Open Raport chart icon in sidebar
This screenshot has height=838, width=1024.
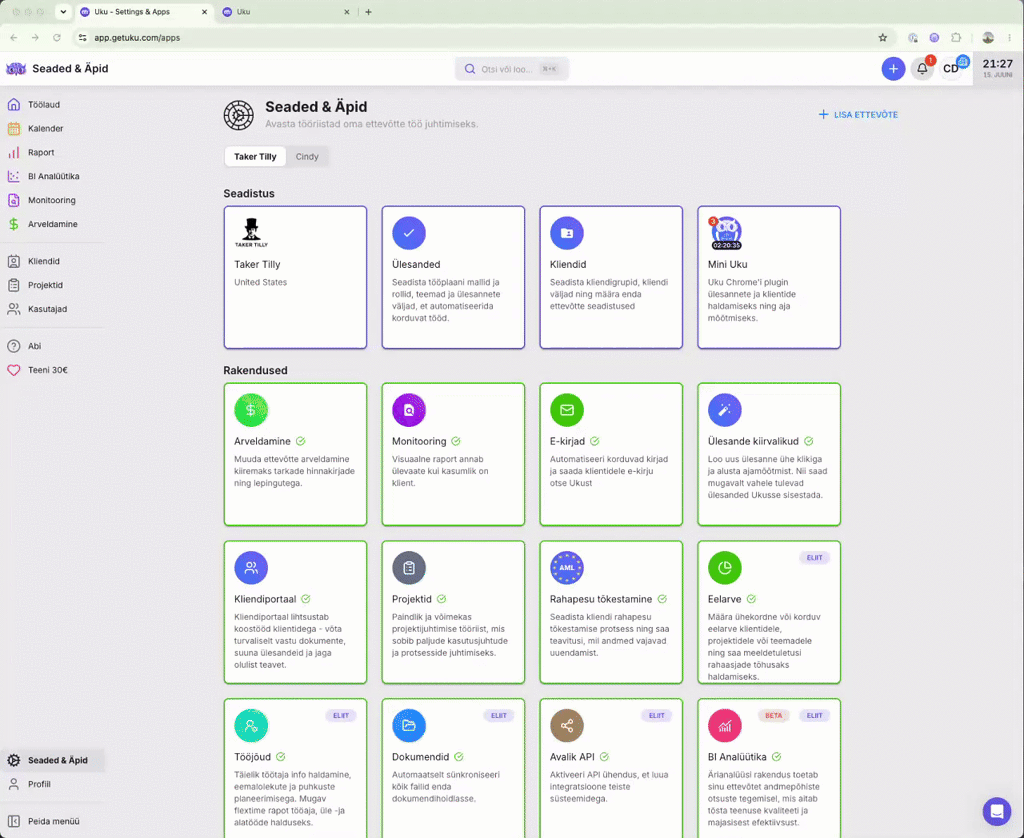[x=14, y=152]
